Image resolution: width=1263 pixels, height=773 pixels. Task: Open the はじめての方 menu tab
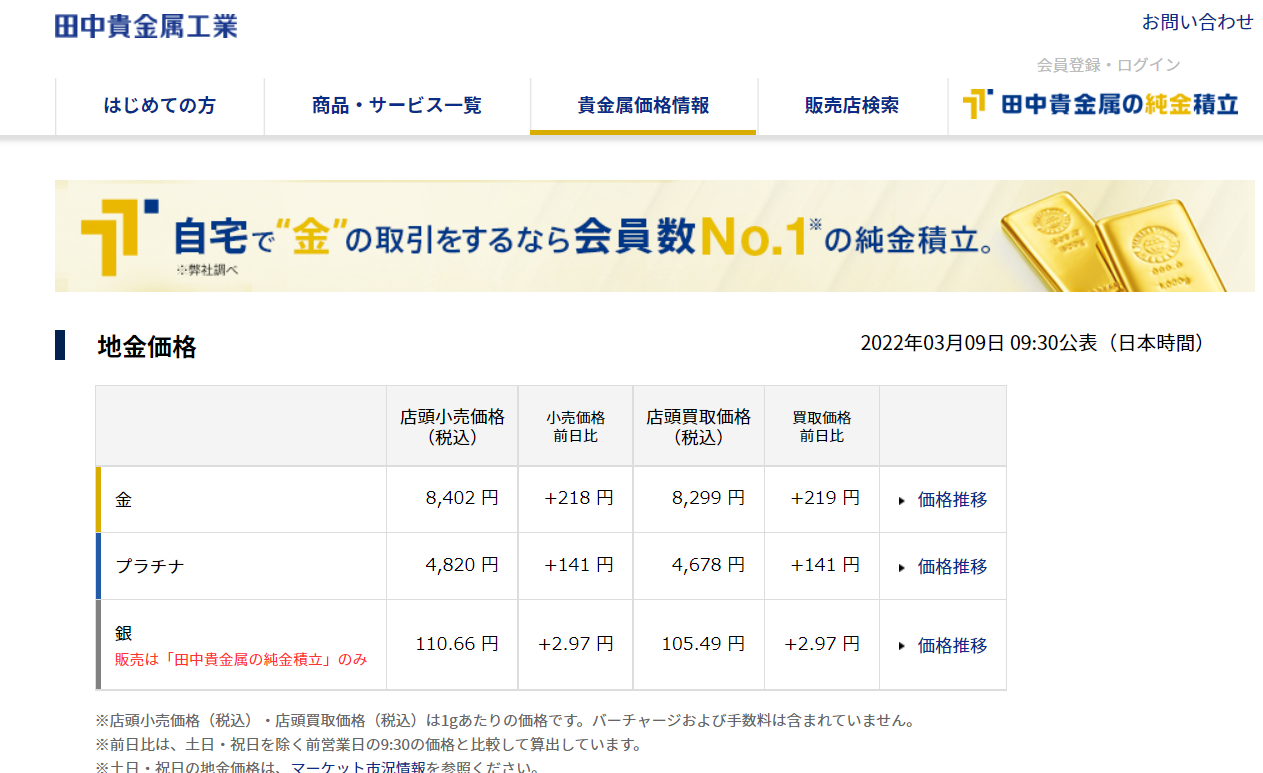pyautogui.click(x=160, y=105)
